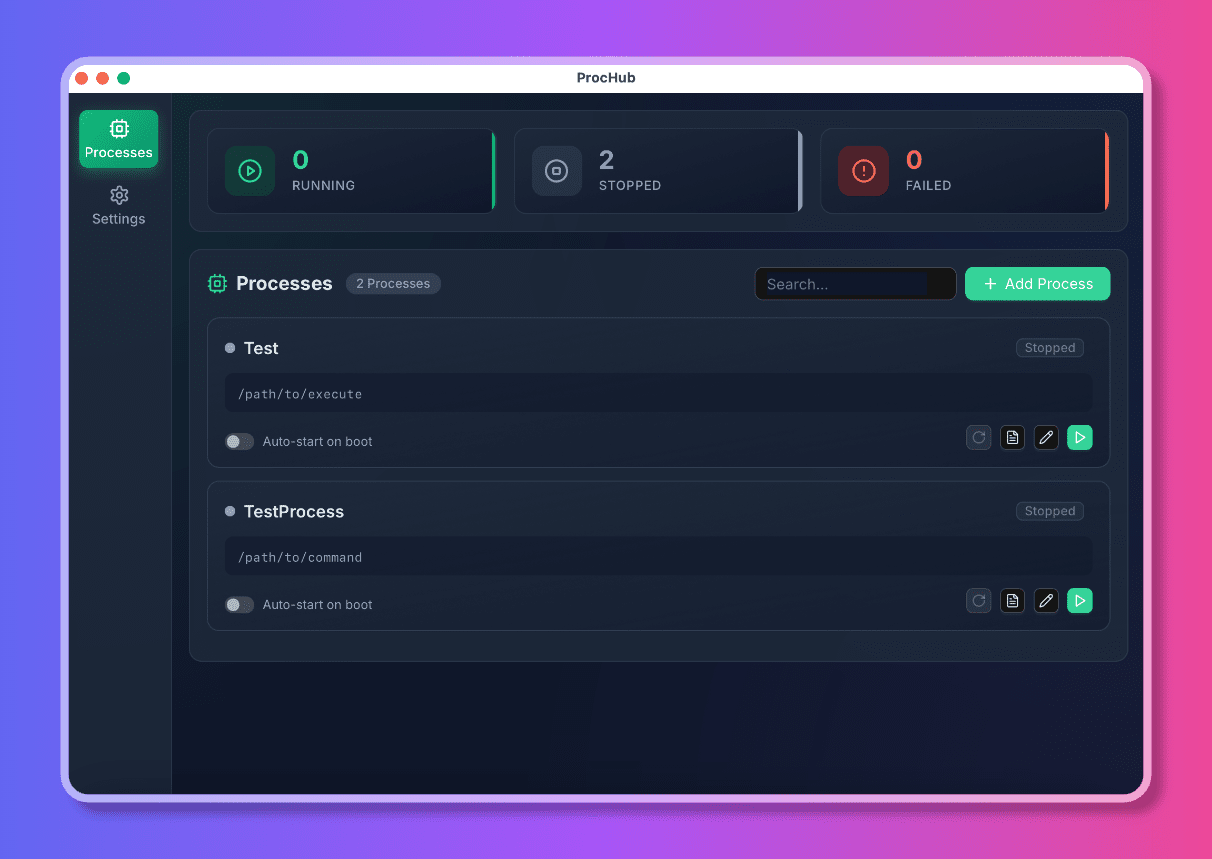1212x859 pixels.
Task: Select Processes in the sidebar
Action: click(x=118, y=139)
